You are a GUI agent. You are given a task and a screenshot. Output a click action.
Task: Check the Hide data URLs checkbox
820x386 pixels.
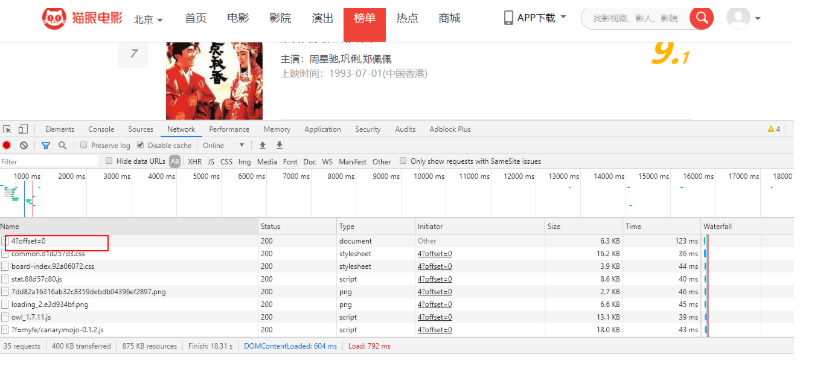[109, 161]
